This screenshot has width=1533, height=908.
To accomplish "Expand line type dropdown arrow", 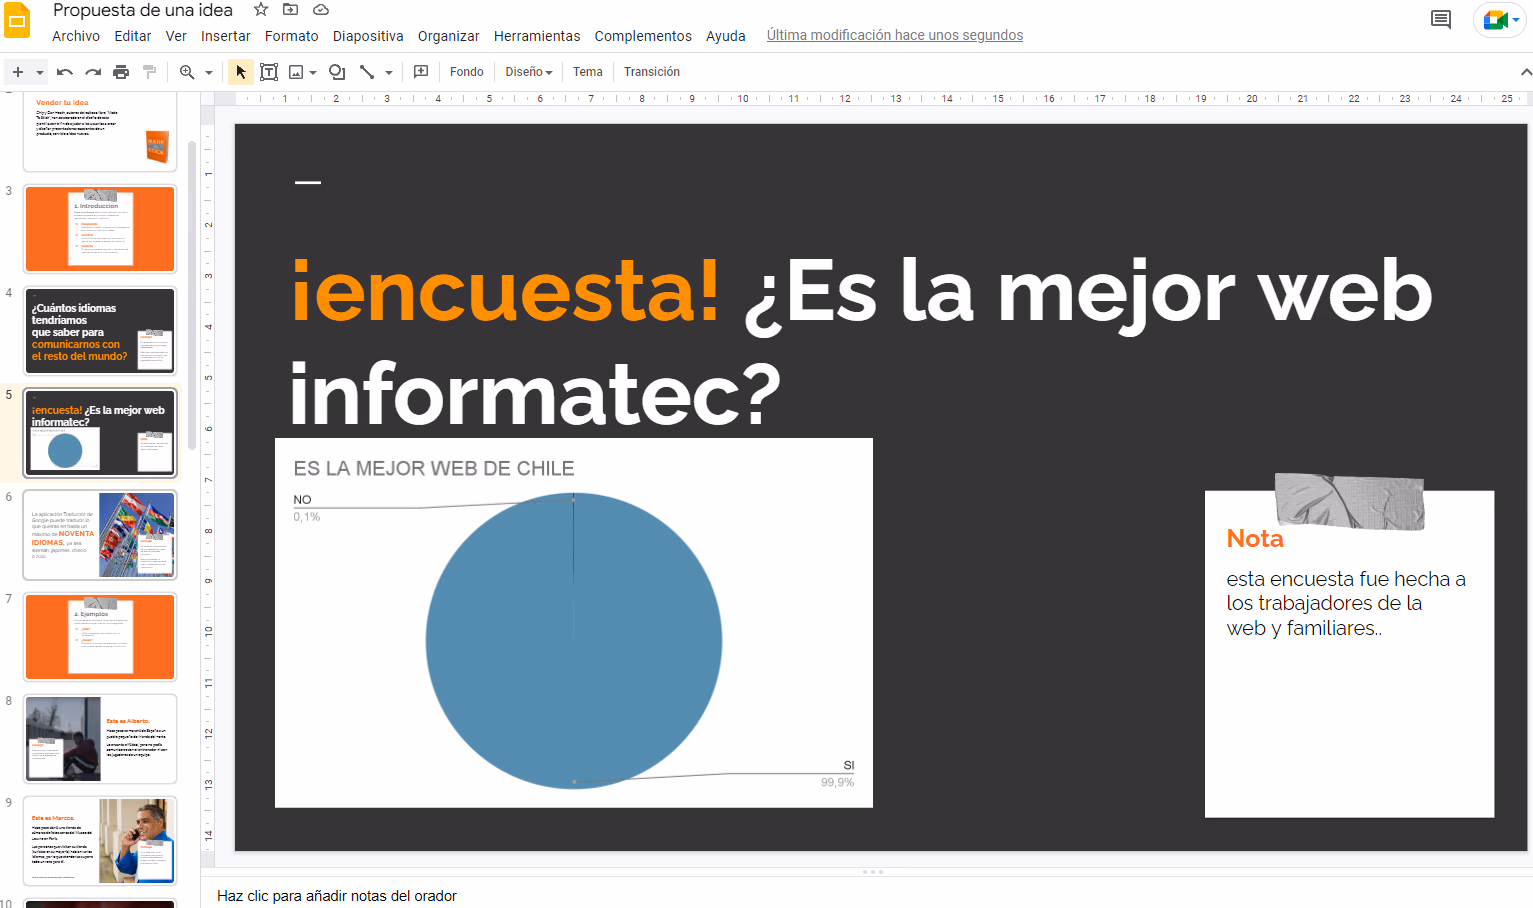I will point(389,72).
